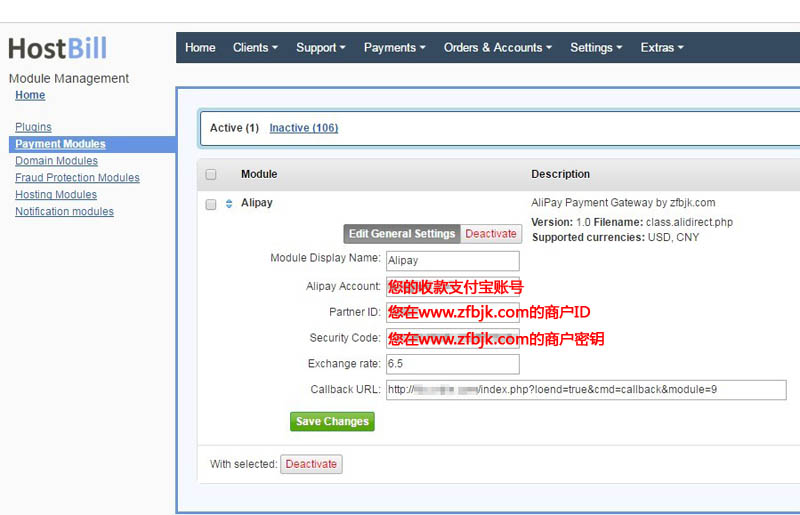The height and width of the screenshot is (515, 800).
Task: Open Home link under Module Management
Action: click(x=30, y=95)
